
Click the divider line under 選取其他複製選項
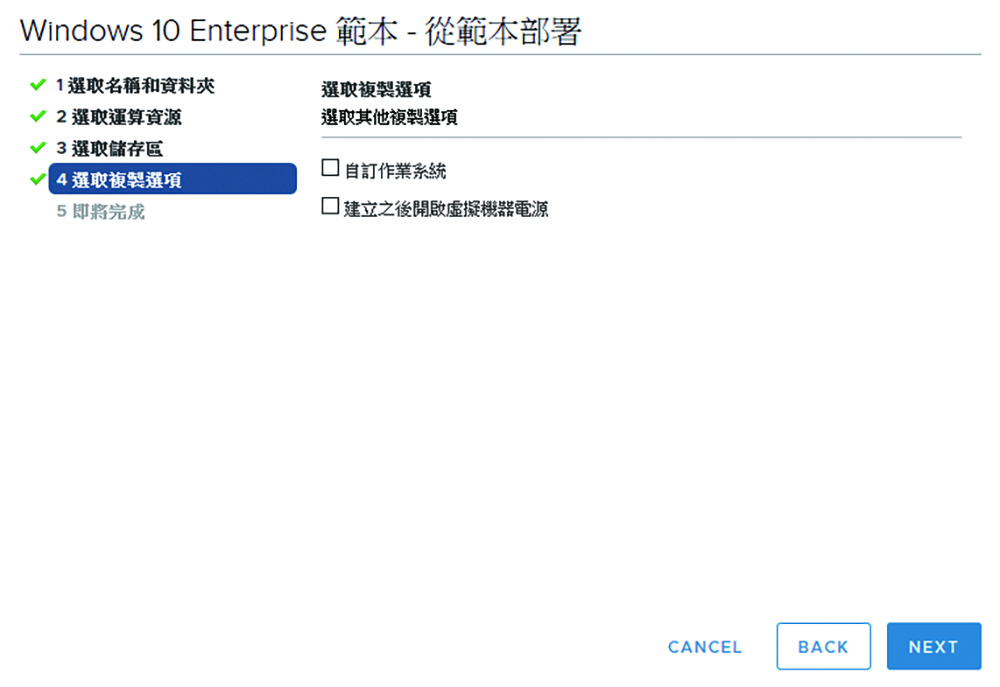click(641, 137)
